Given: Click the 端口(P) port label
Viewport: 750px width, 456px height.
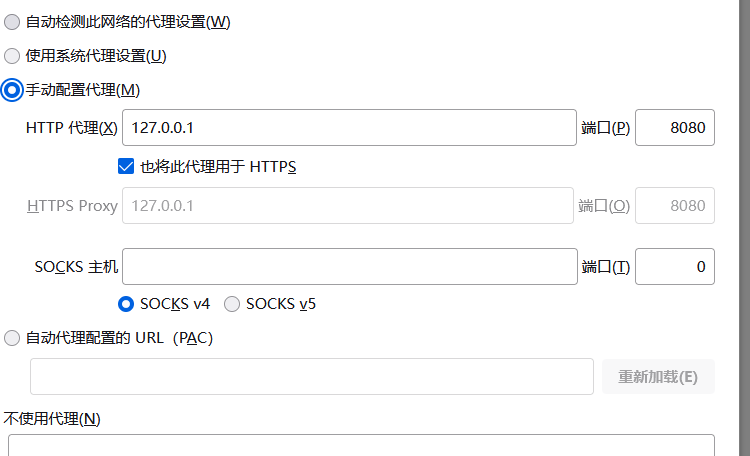Looking at the screenshot, I should point(605,128).
